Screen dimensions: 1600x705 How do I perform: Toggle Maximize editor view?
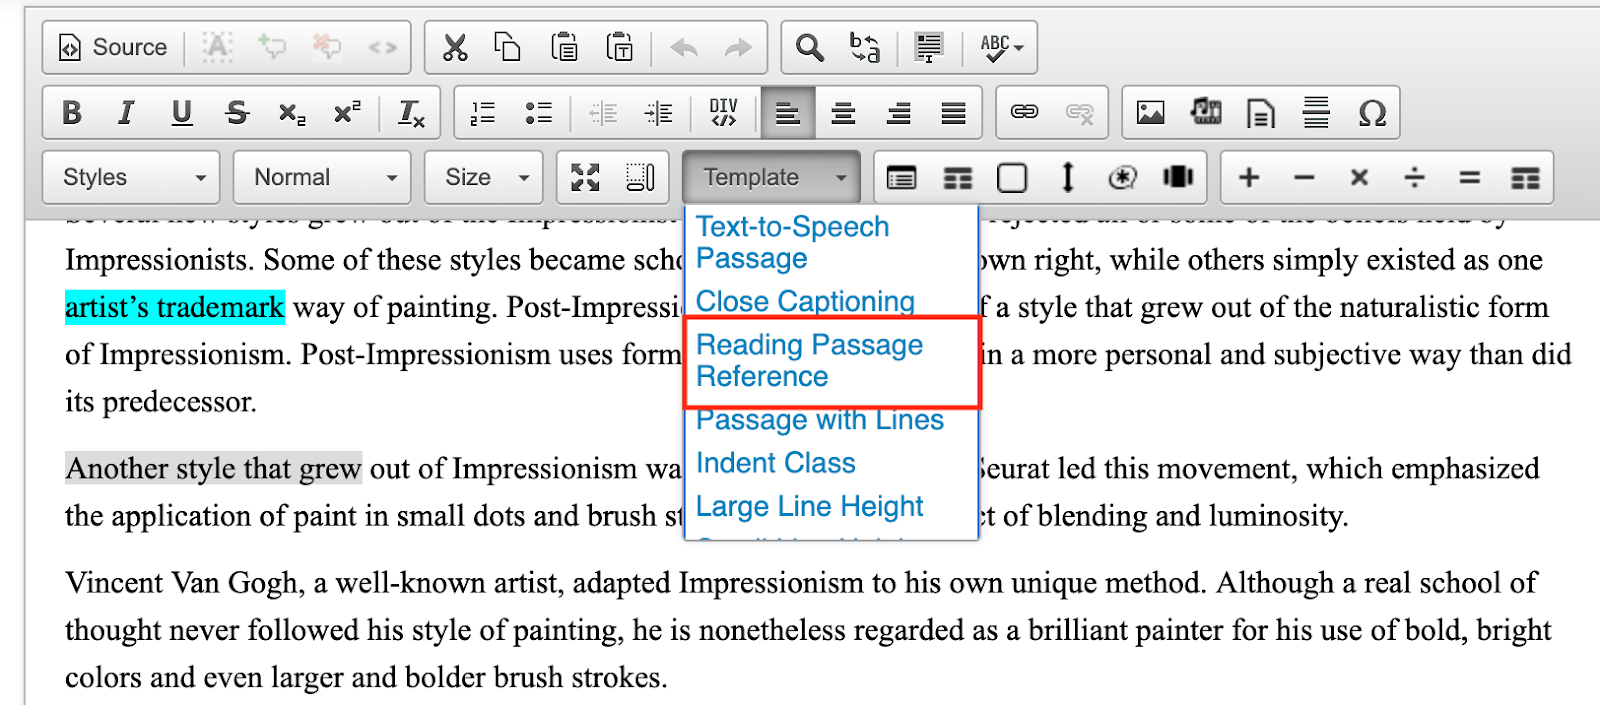(x=585, y=177)
